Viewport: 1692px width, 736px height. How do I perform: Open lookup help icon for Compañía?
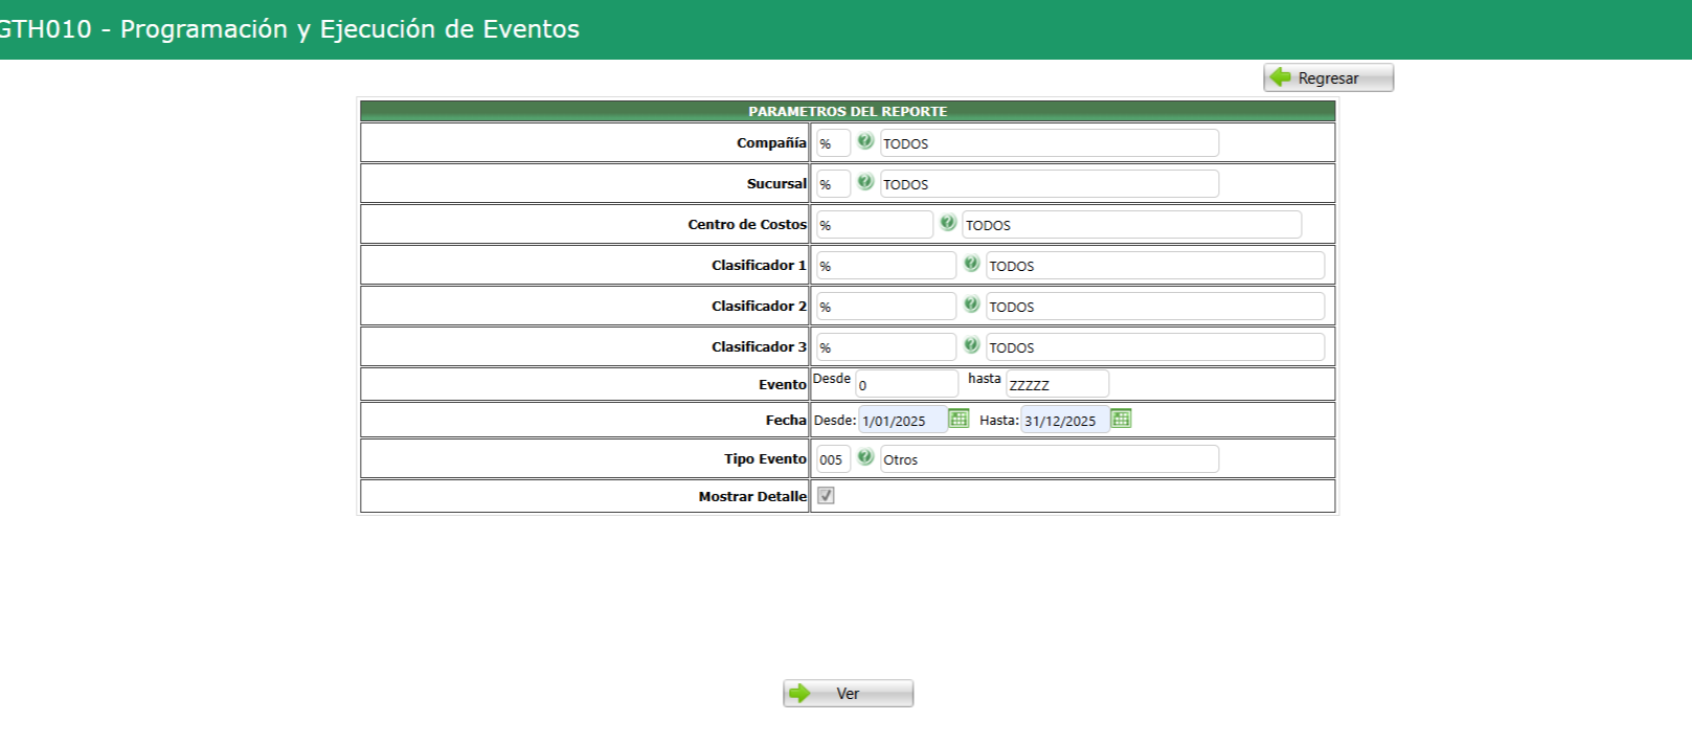tap(865, 141)
